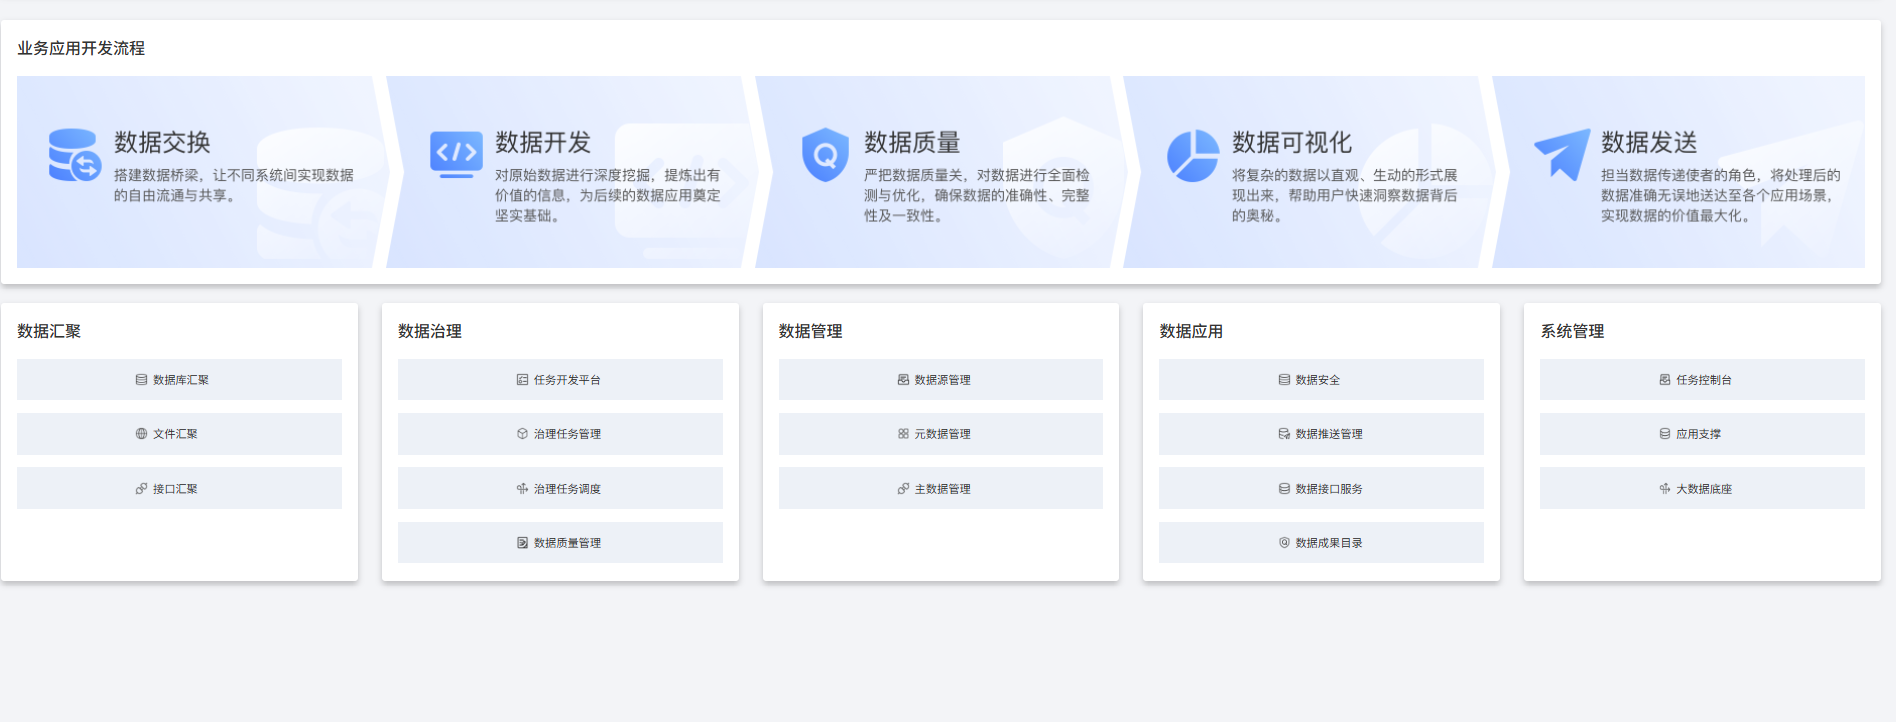Select the 数据可视化 heading
Image resolution: width=1896 pixels, height=722 pixels.
click(x=1292, y=142)
